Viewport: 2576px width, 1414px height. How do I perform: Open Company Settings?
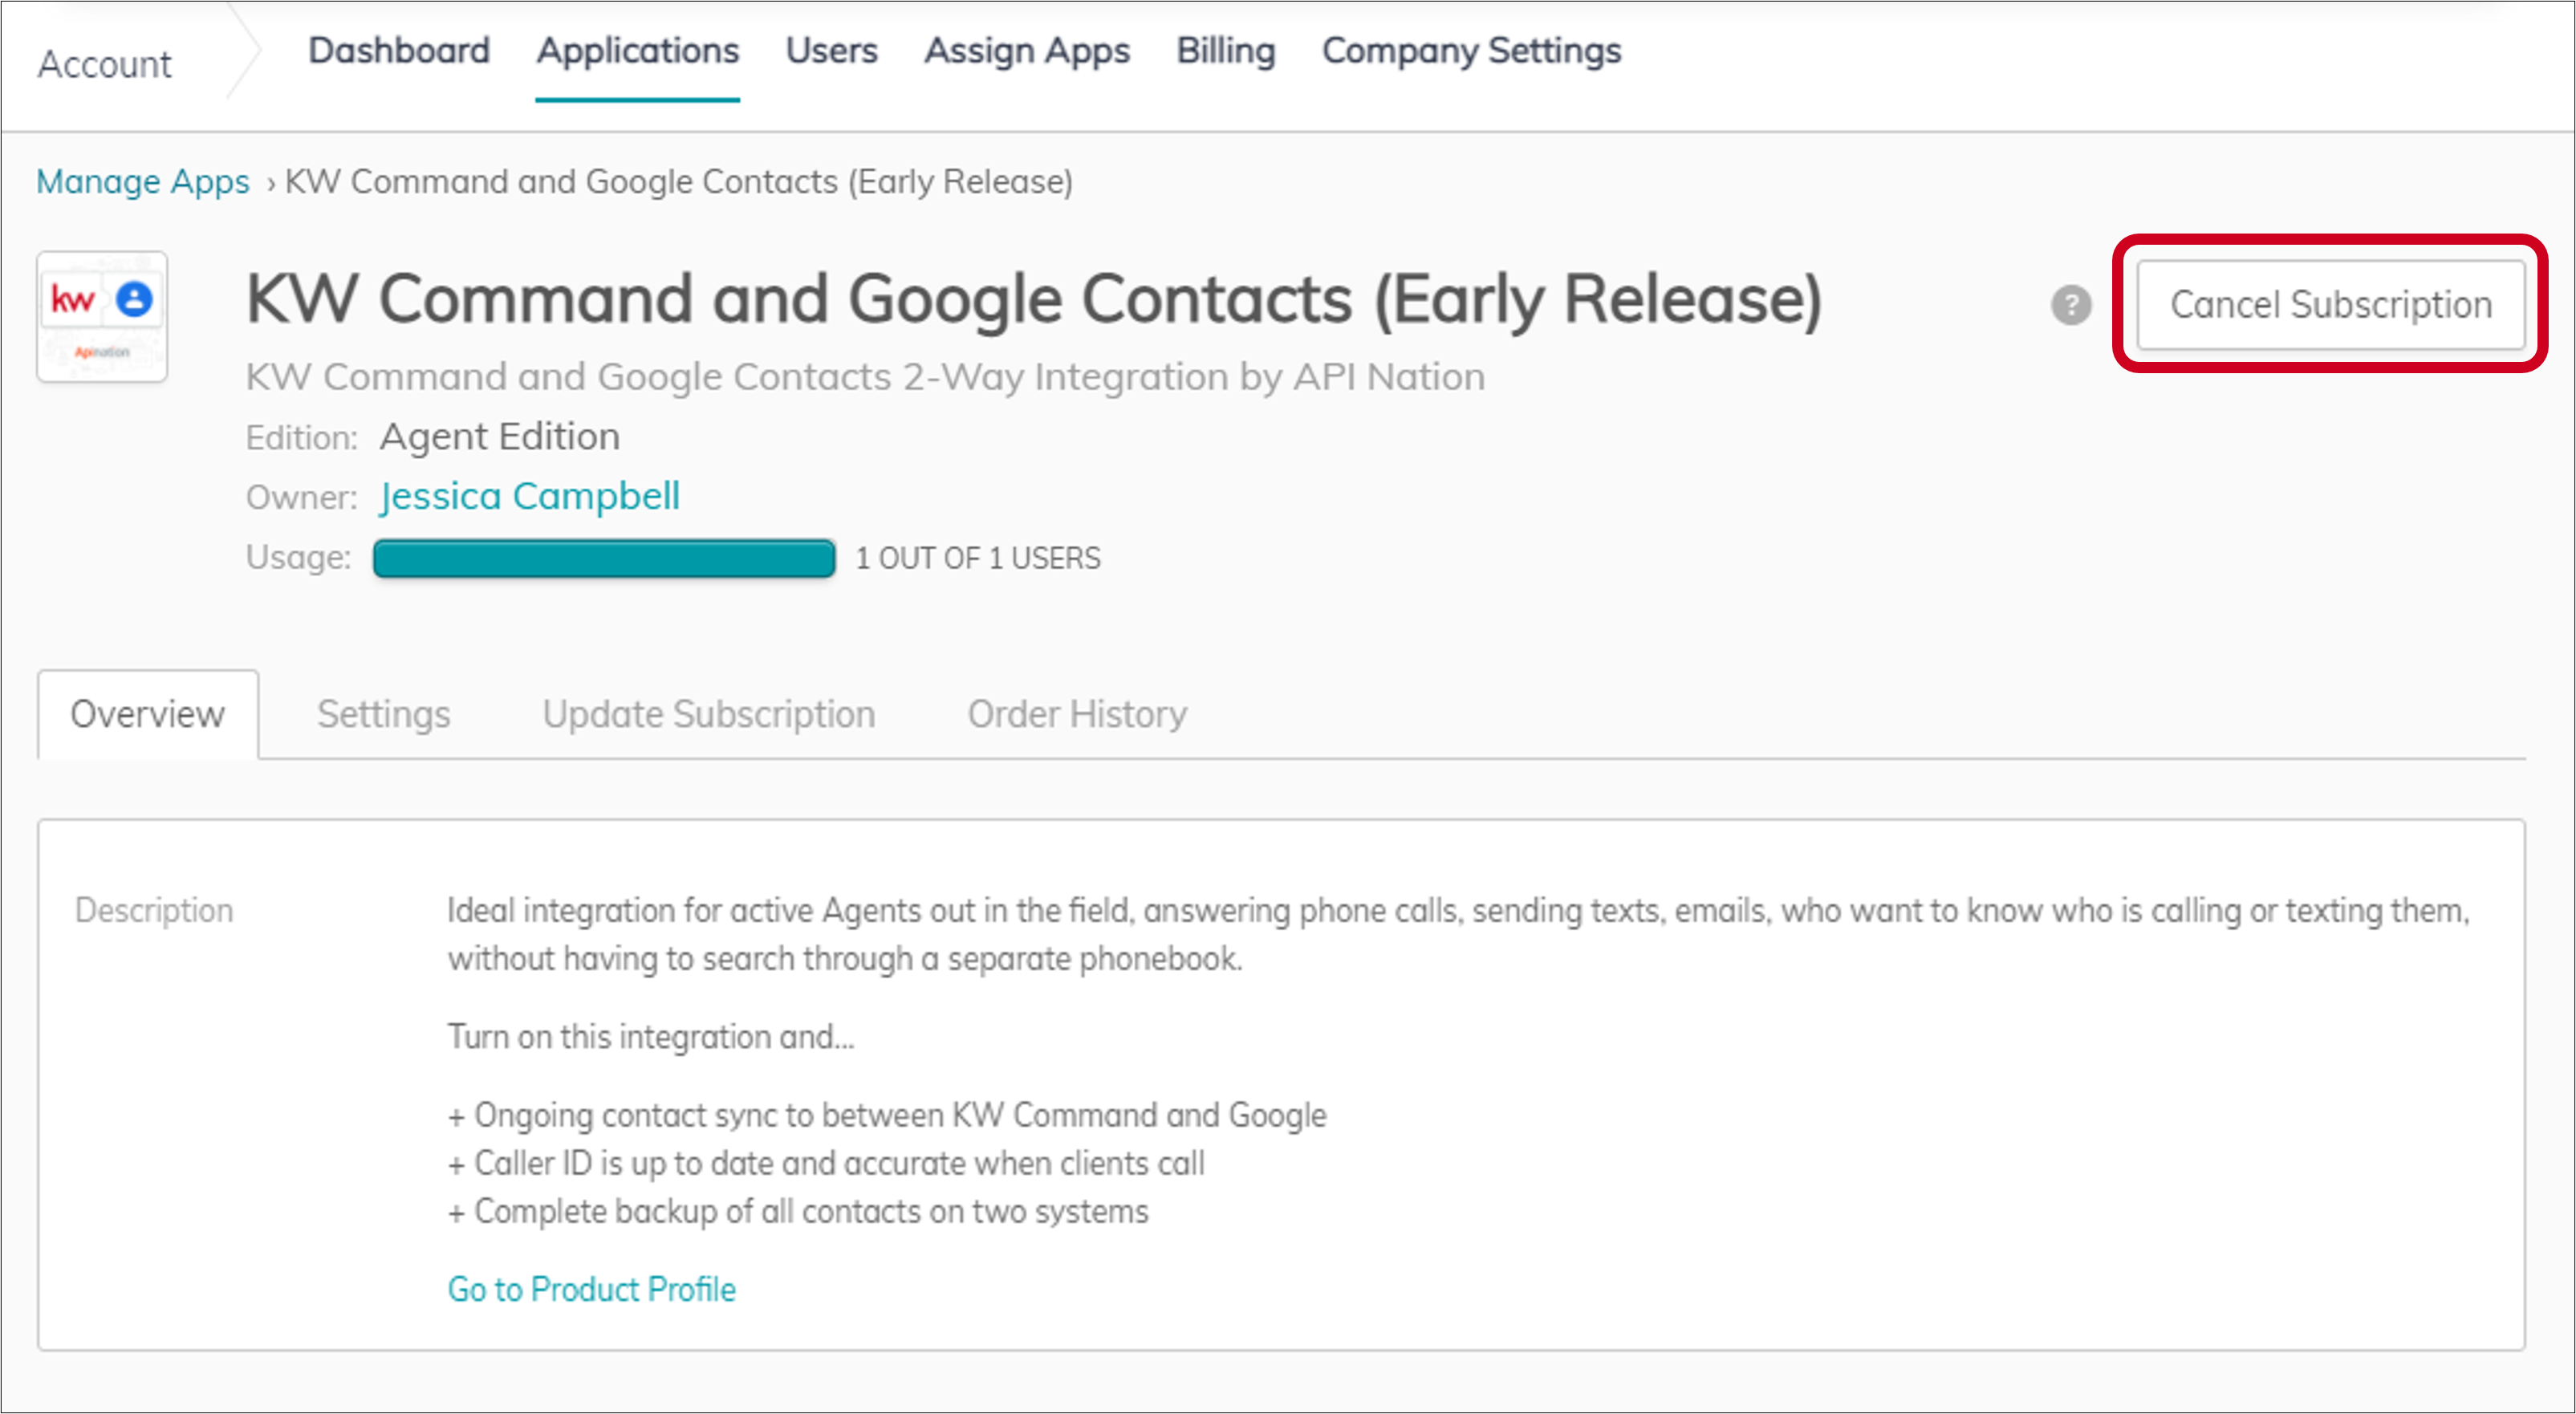click(1472, 50)
